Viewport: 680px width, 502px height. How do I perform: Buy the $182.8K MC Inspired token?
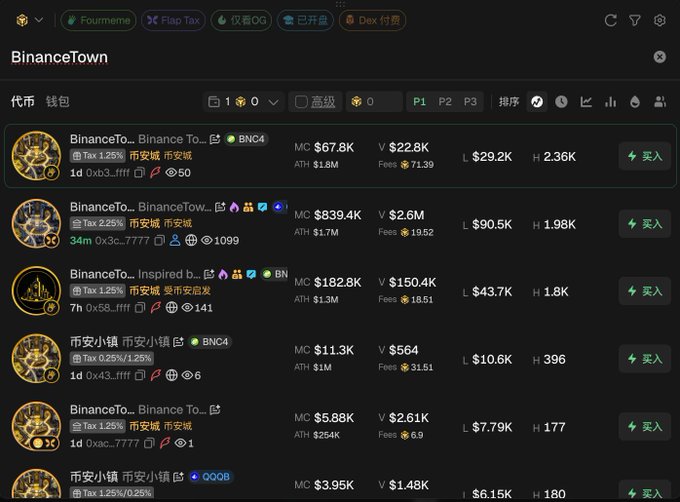pyautogui.click(x=645, y=291)
